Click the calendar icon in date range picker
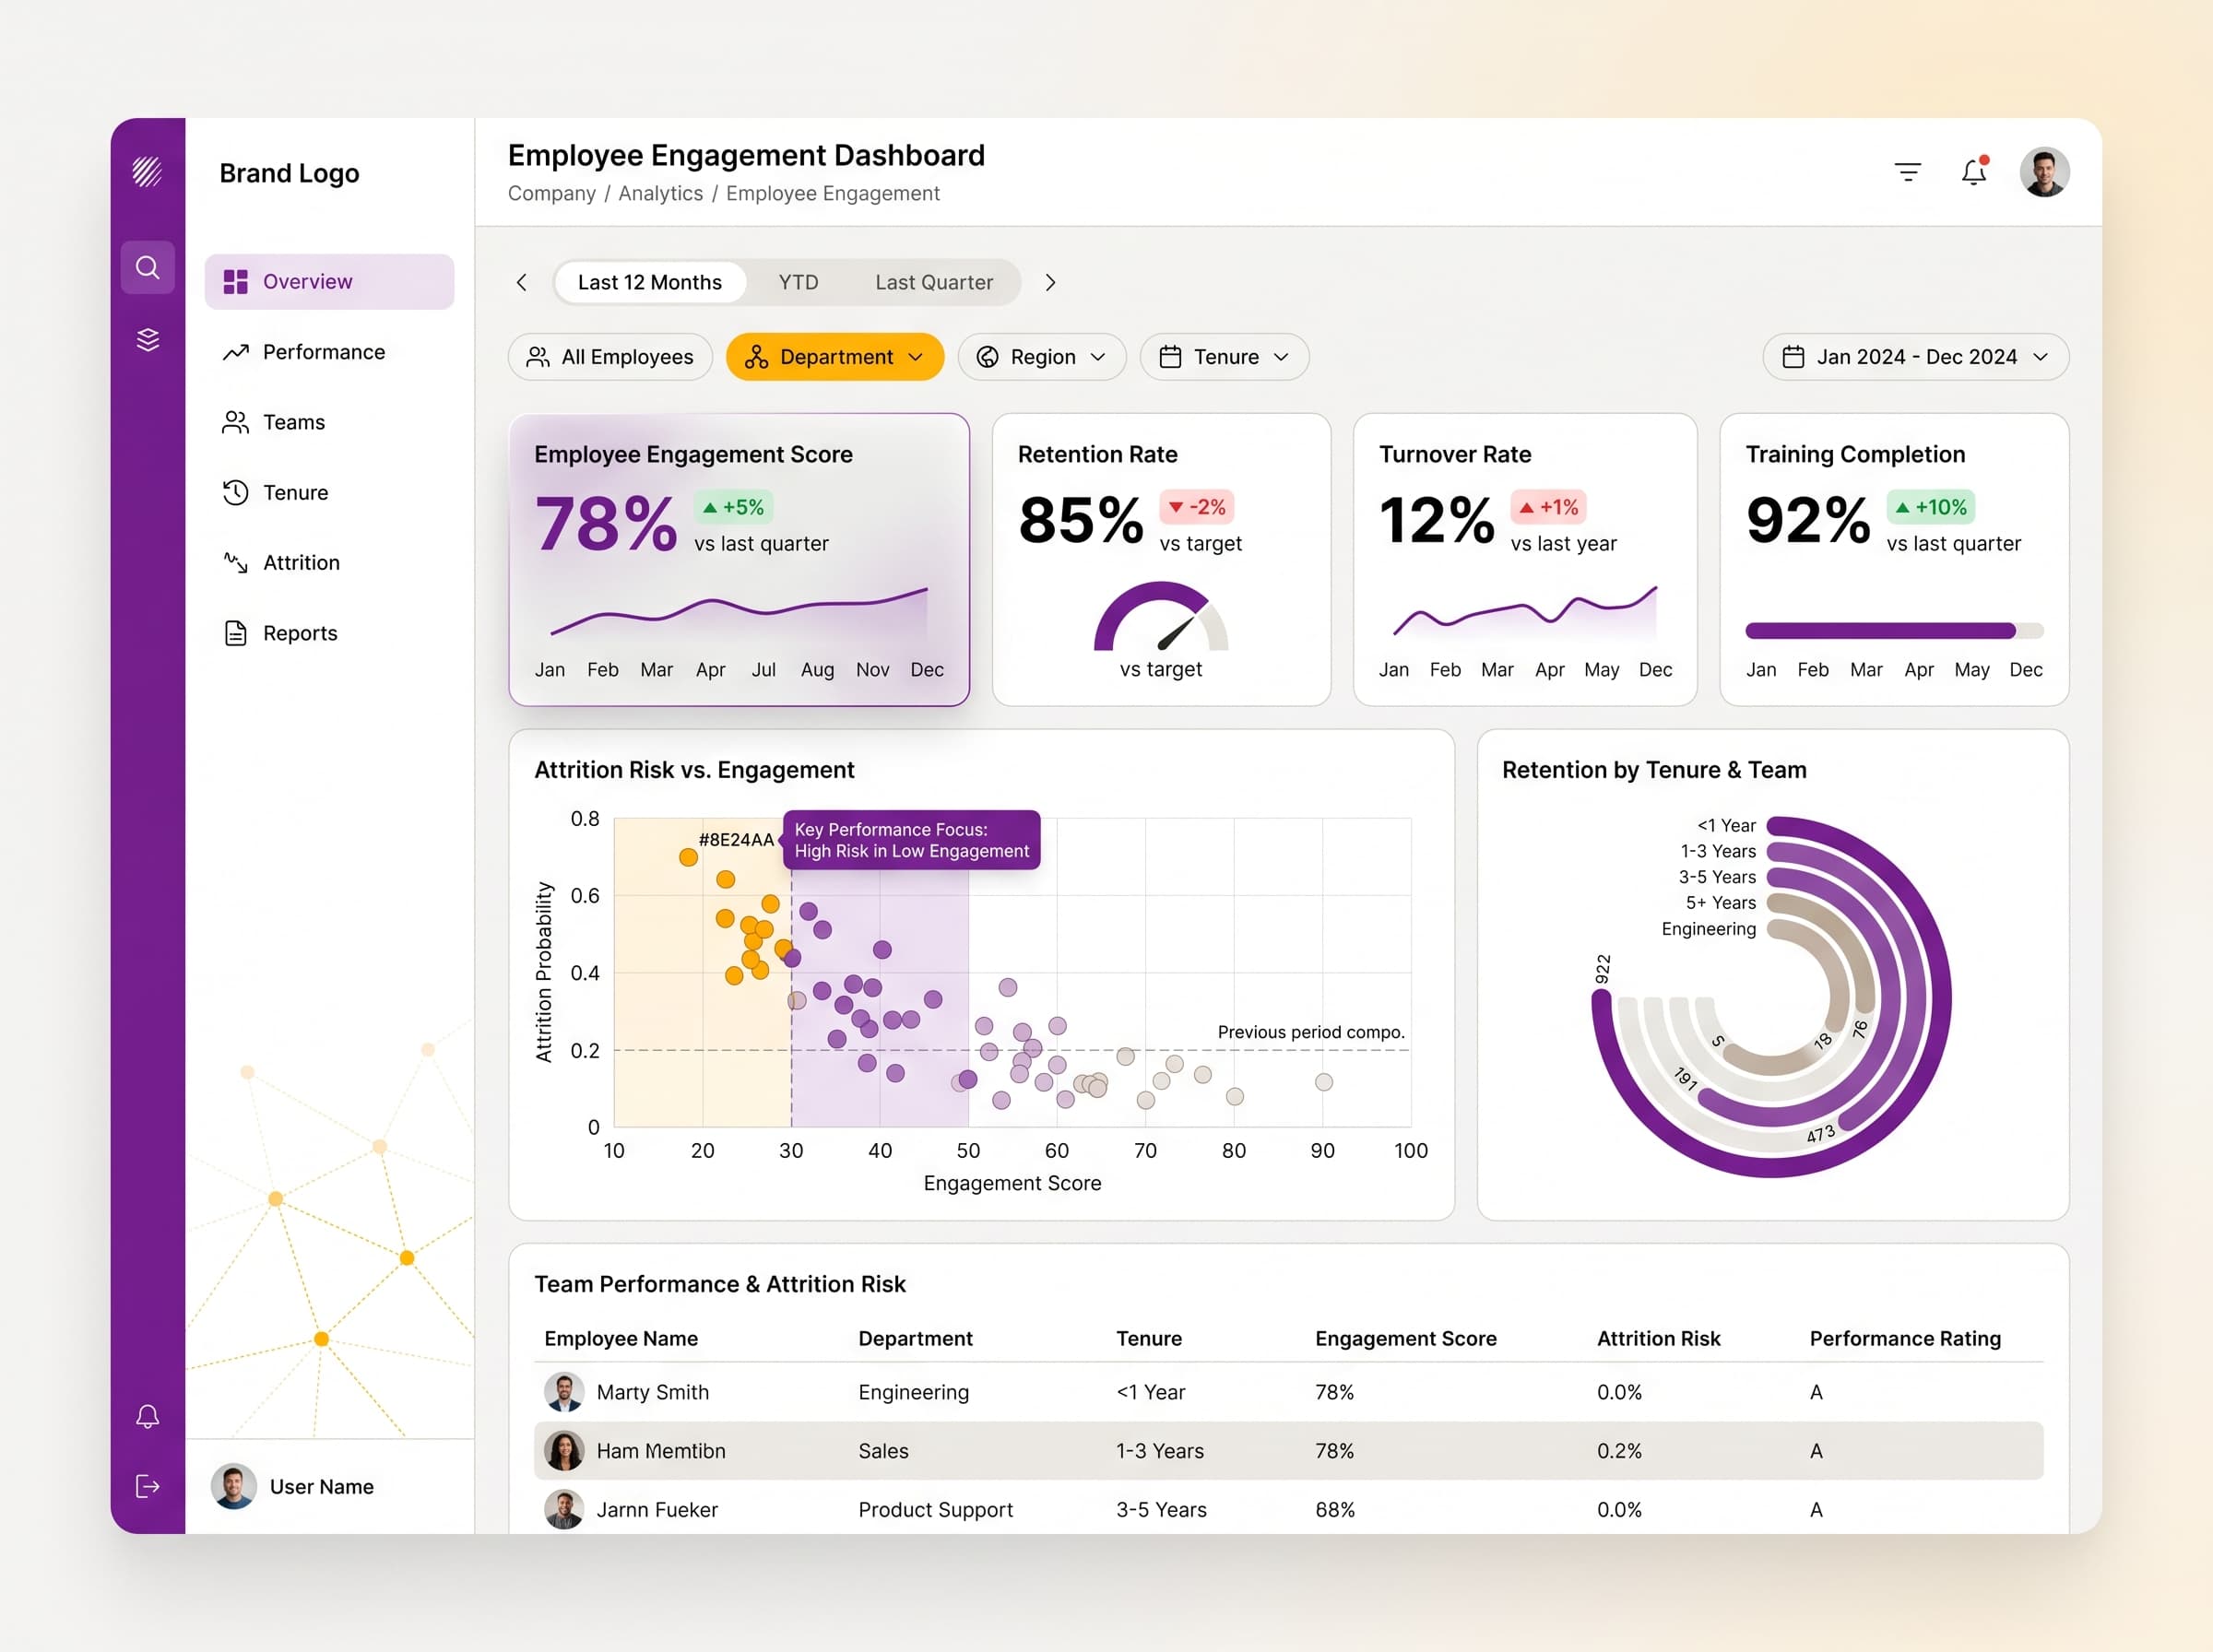Viewport: 2213px width, 1652px height. tap(1793, 357)
